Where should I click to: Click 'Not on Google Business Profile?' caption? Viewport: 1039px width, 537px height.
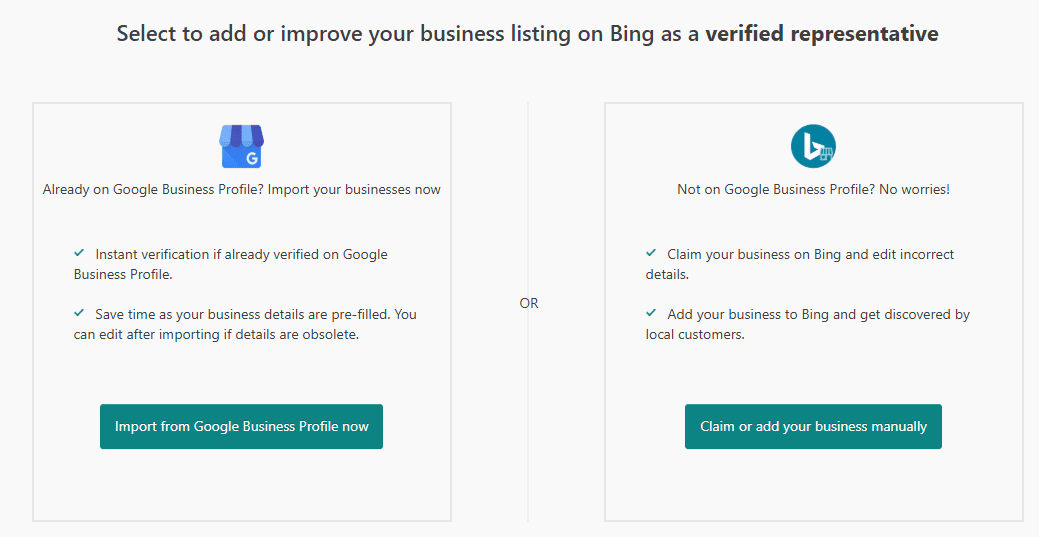point(813,189)
